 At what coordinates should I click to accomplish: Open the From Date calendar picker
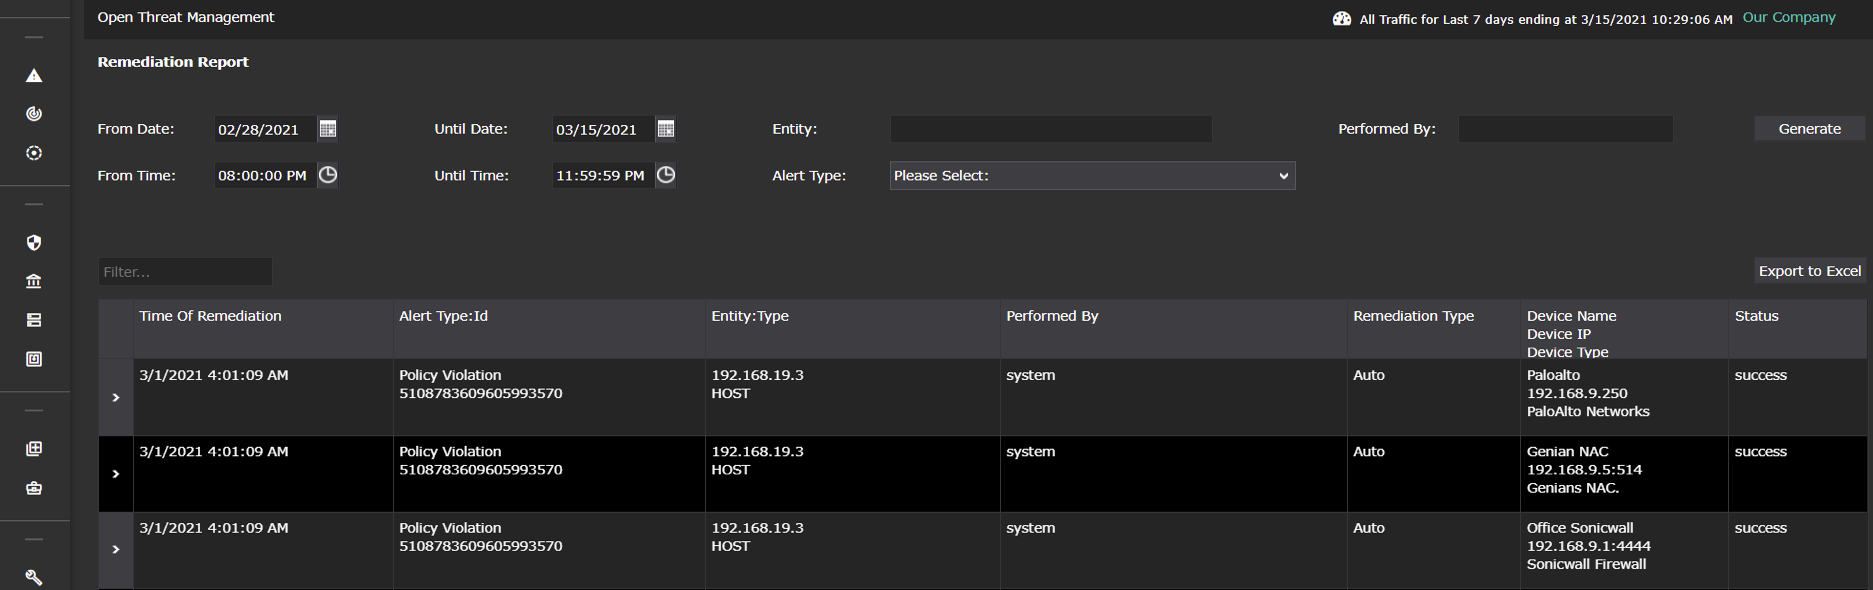coord(327,129)
